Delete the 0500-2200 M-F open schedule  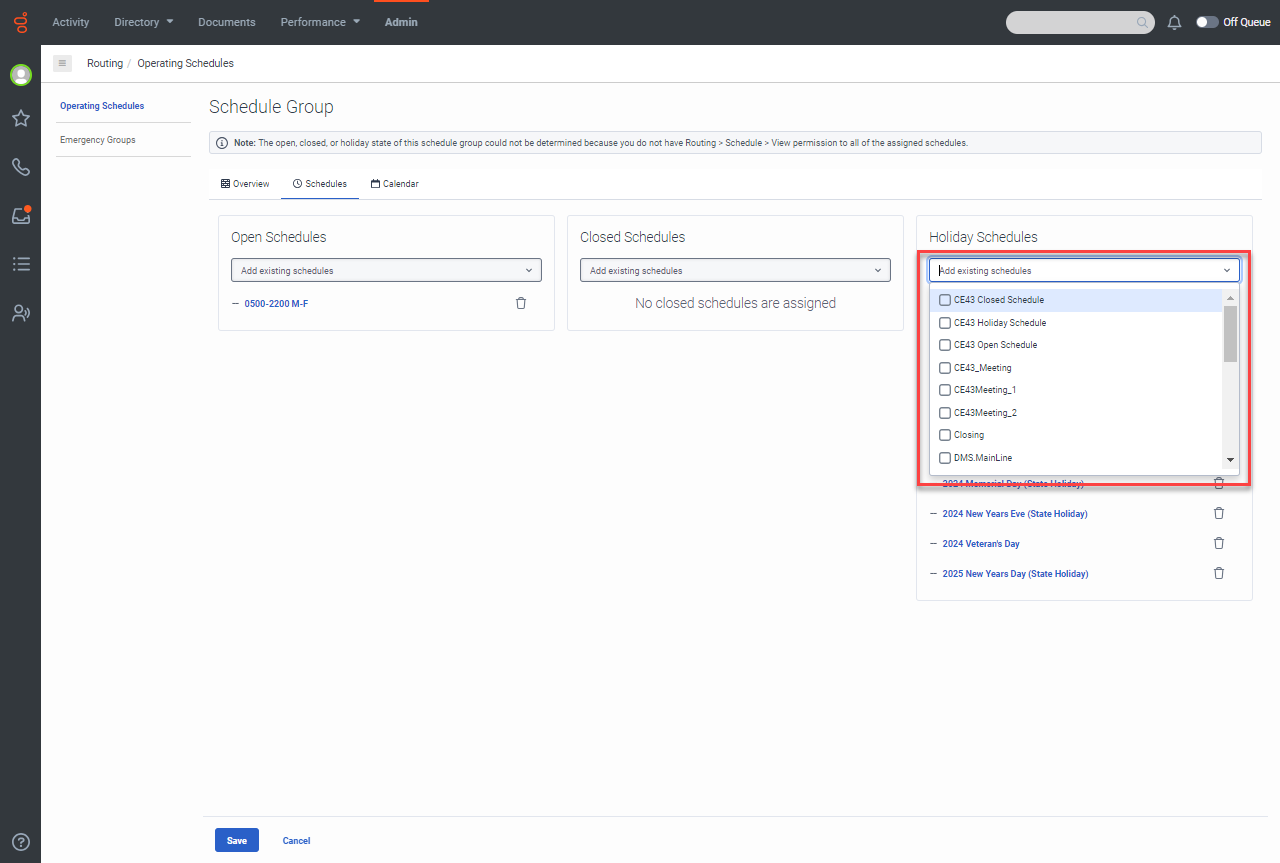[x=521, y=303]
